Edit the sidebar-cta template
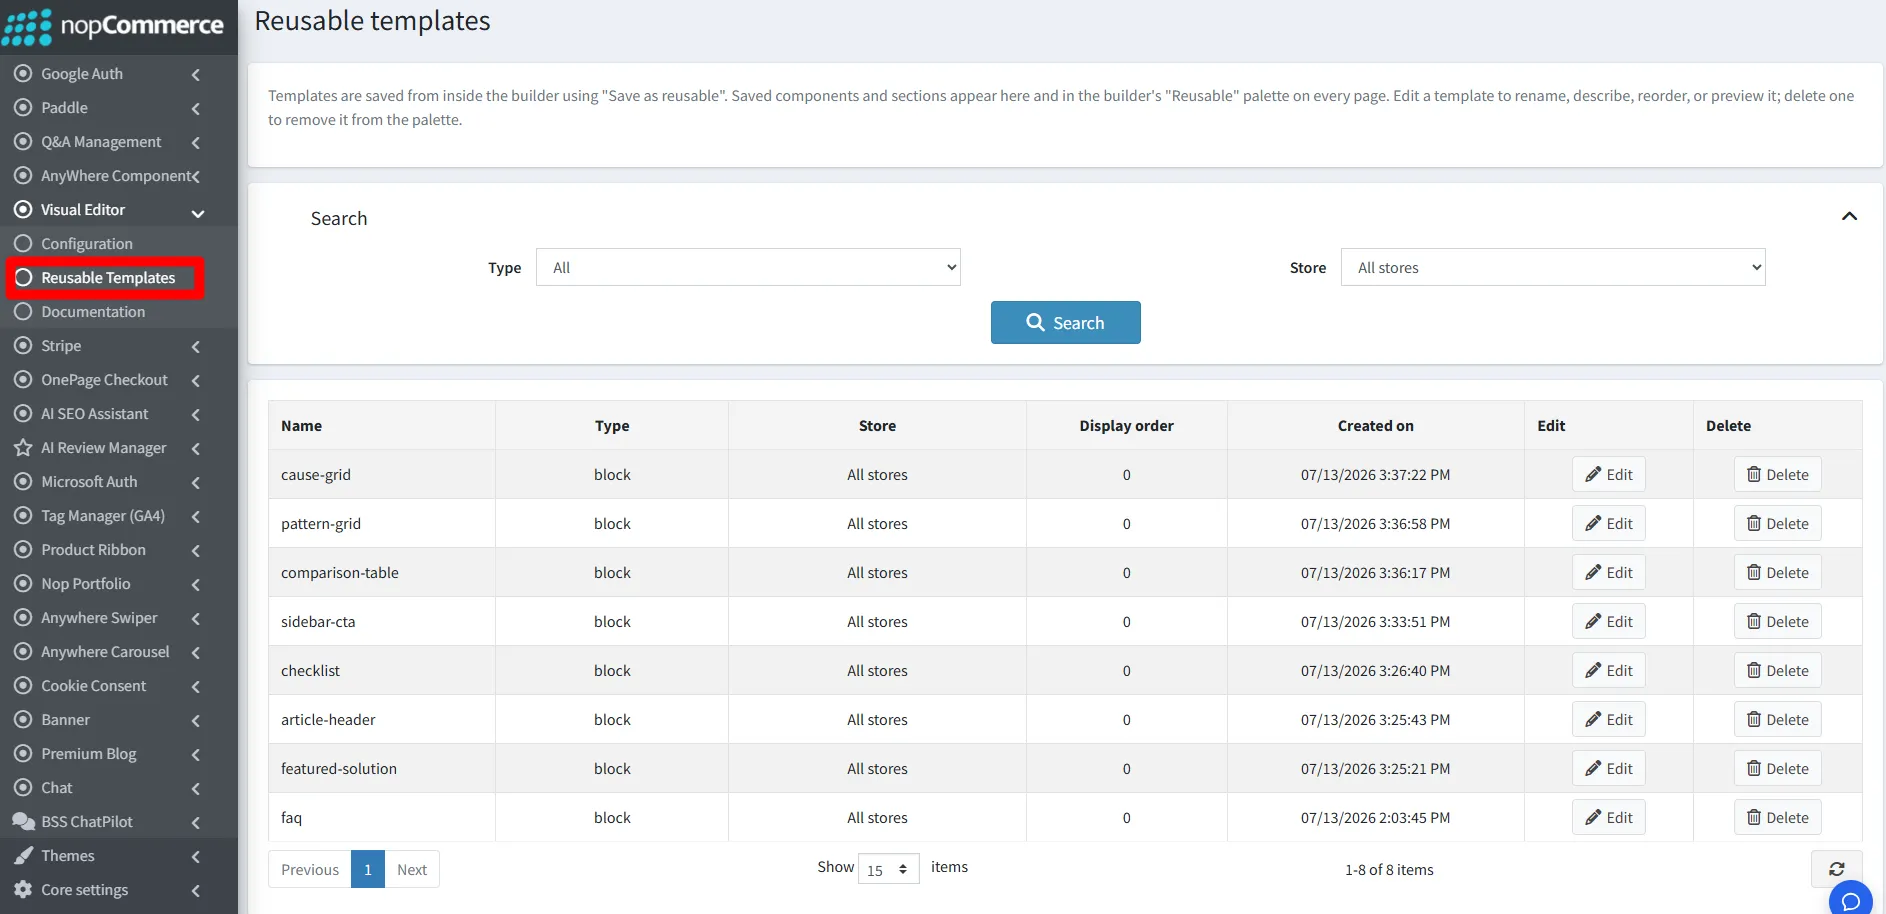This screenshot has height=914, width=1886. click(x=1608, y=621)
